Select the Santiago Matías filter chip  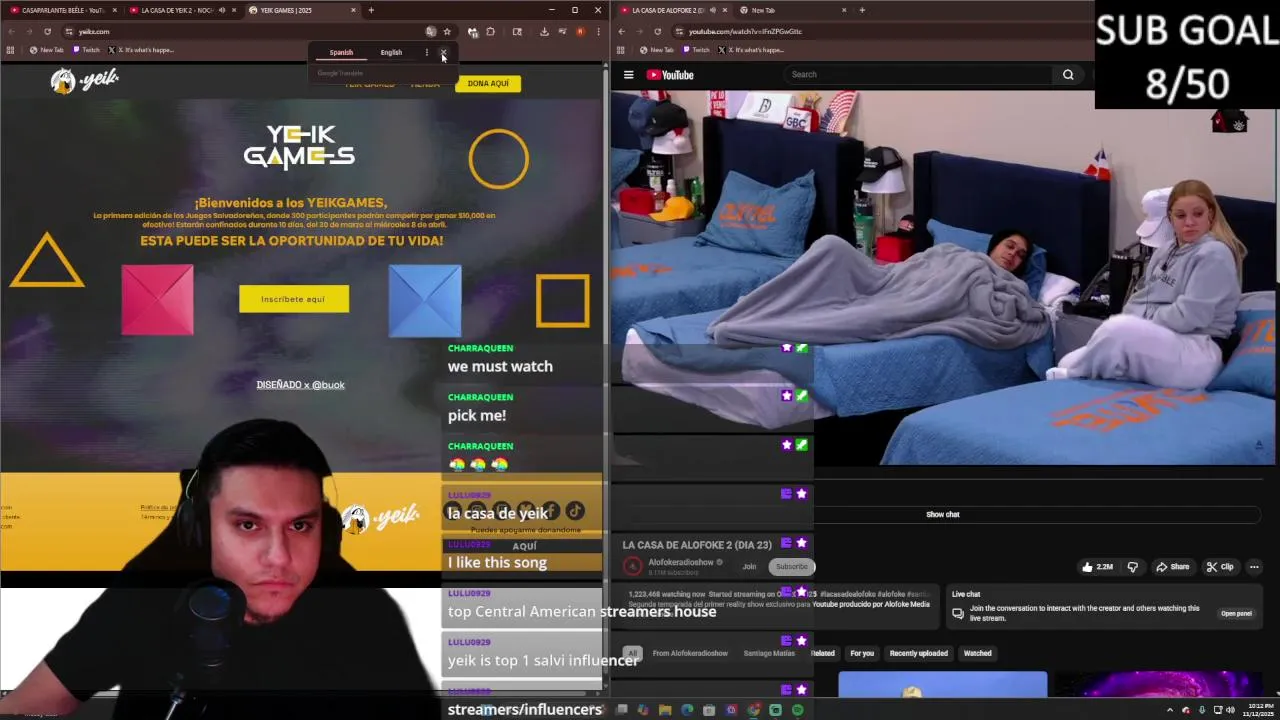769,653
